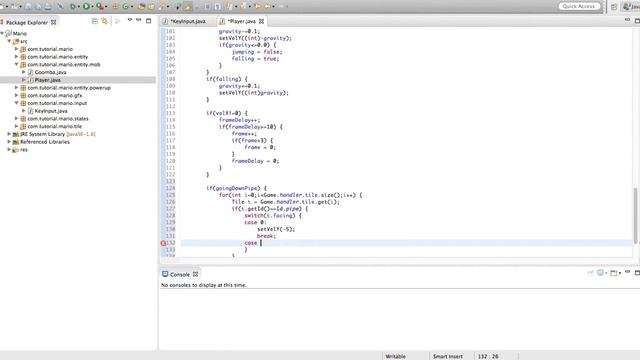Switch to the Java perspective button
Screen dimensions: 640x360
pyautogui.click(x=631, y=7)
